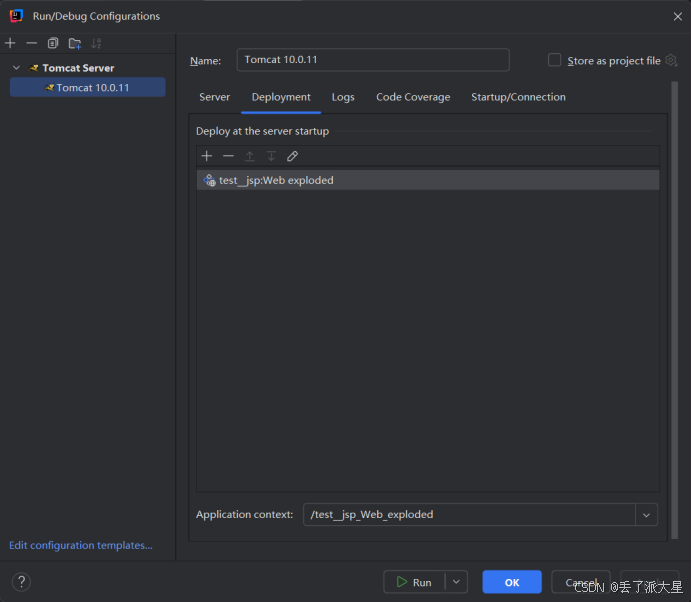Screen dimensions: 692x602
Task: Sort configurations alphabetically
Action: (96, 43)
